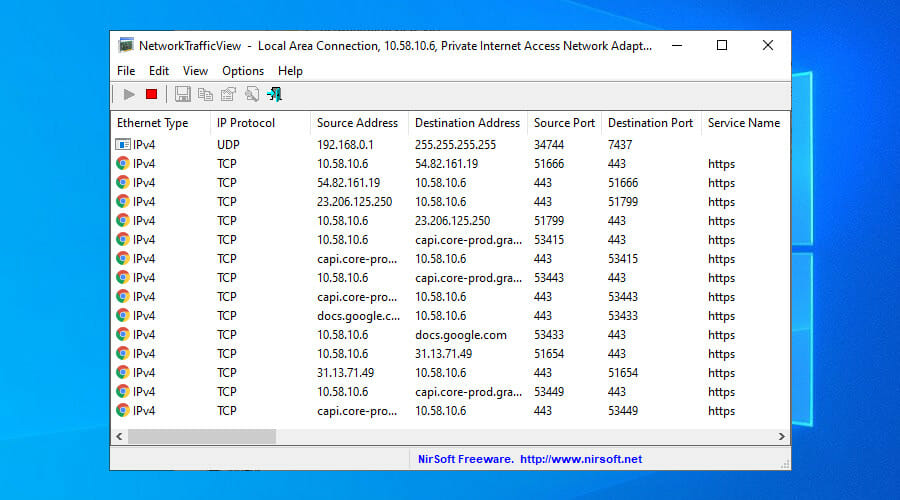Click Chrome icon on destination port 53415 row
Screen dimensions: 900x500
pos(122,258)
